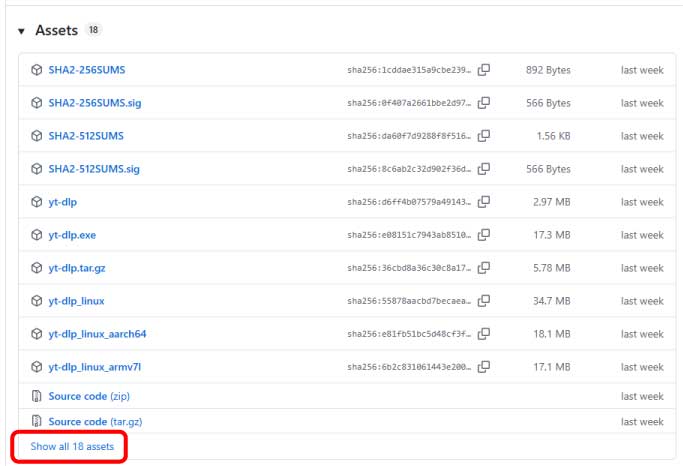The height and width of the screenshot is (466, 683).
Task: Download the SHA2-256SUMS file
Action: (x=87, y=70)
